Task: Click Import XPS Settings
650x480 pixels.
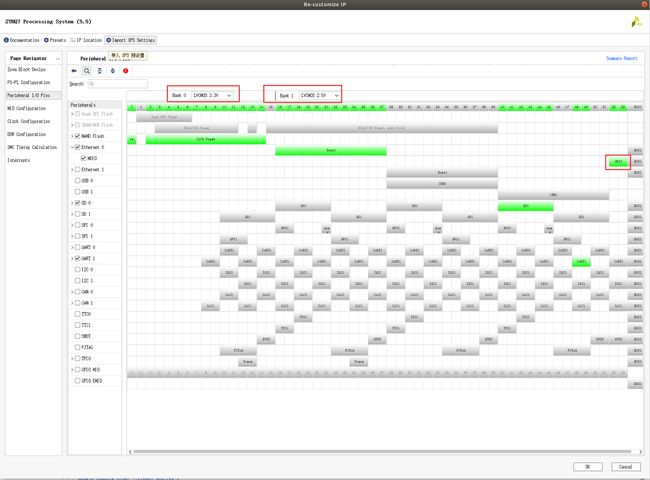Action: pos(131,40)
